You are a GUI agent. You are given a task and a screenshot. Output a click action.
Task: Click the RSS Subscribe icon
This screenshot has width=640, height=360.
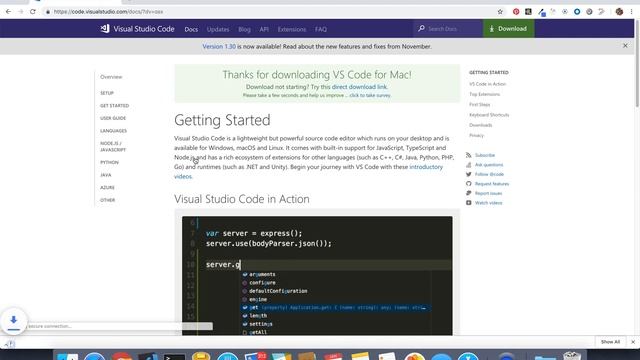pyautogui.click(x=469, y=155)
